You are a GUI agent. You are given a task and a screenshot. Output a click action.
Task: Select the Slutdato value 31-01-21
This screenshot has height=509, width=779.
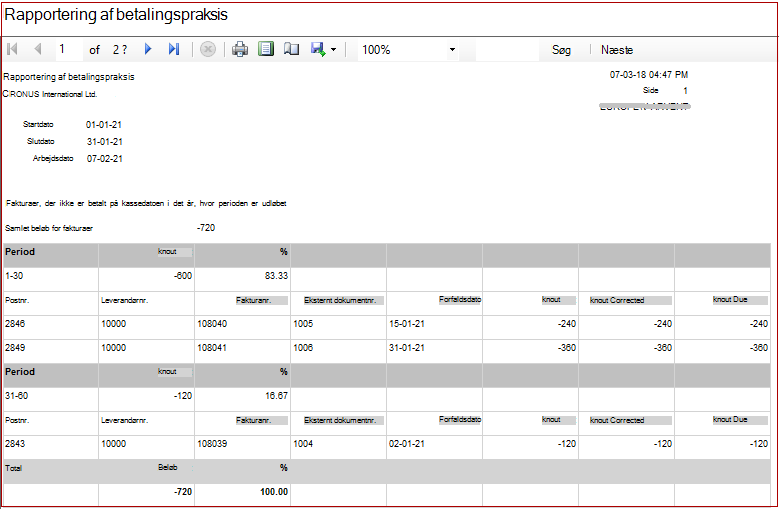105,142
